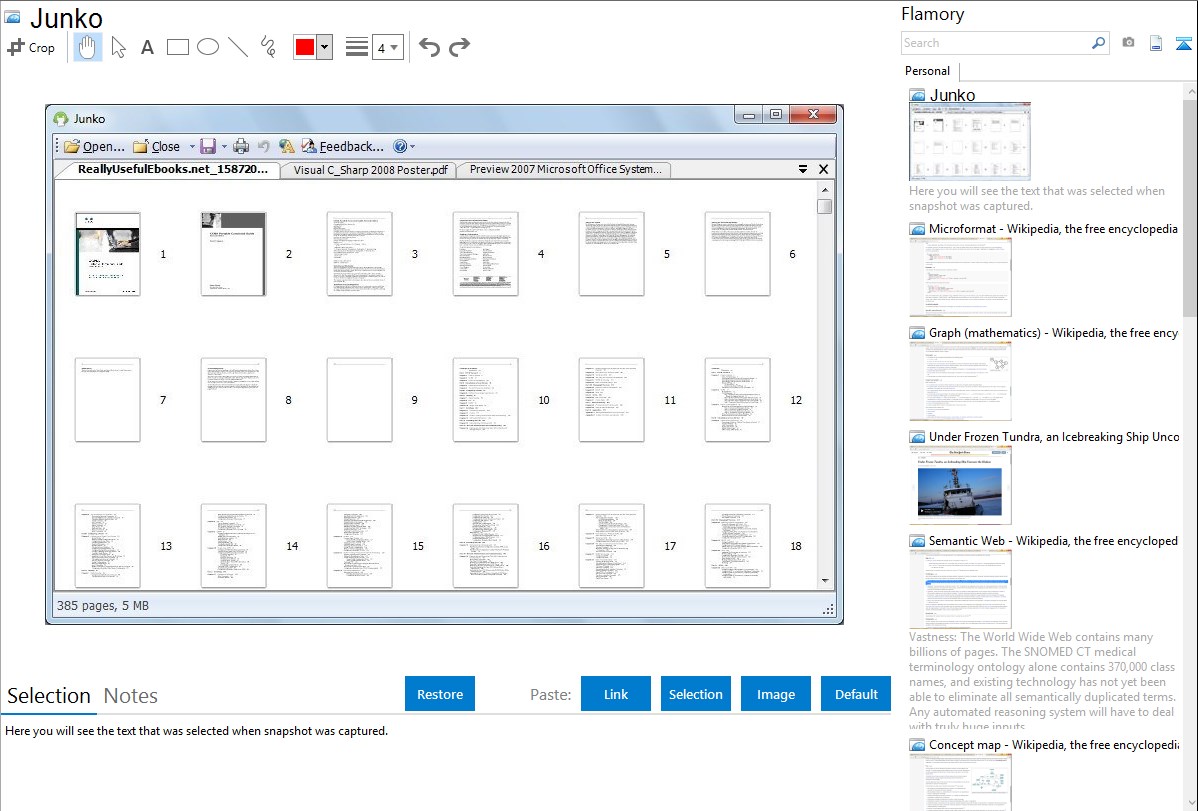Pick the text annotation tool A
1198x811 pixels.
pyautogui.click(x=147, y=47)
